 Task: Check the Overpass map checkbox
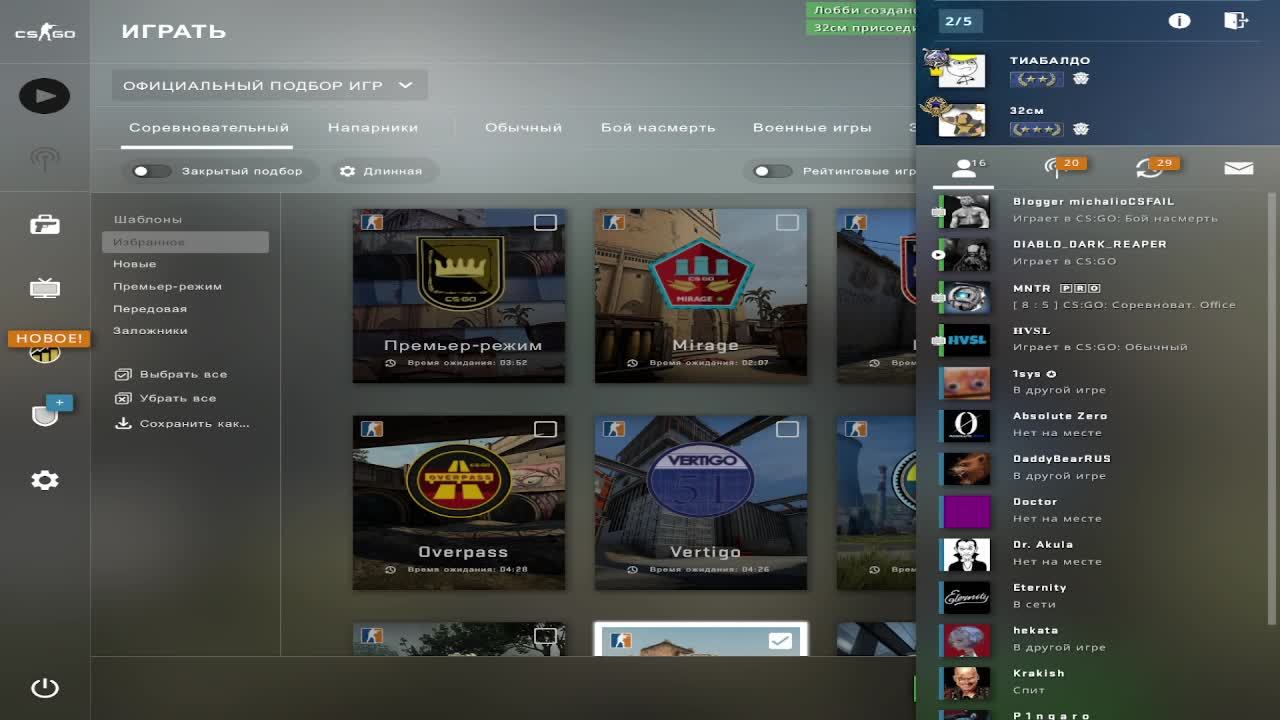click(x=545, y=429)
